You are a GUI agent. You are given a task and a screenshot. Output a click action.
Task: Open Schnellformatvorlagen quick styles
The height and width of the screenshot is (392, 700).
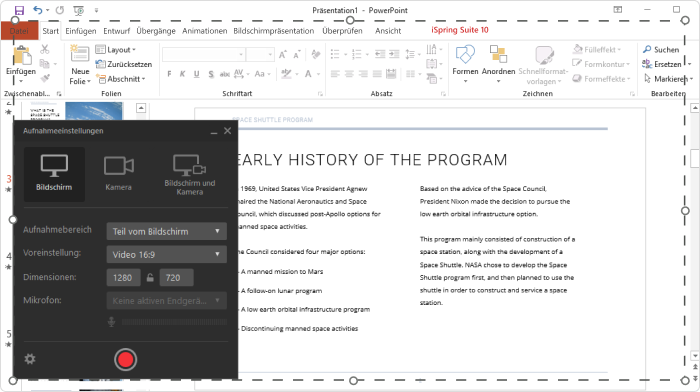[543, 65]
